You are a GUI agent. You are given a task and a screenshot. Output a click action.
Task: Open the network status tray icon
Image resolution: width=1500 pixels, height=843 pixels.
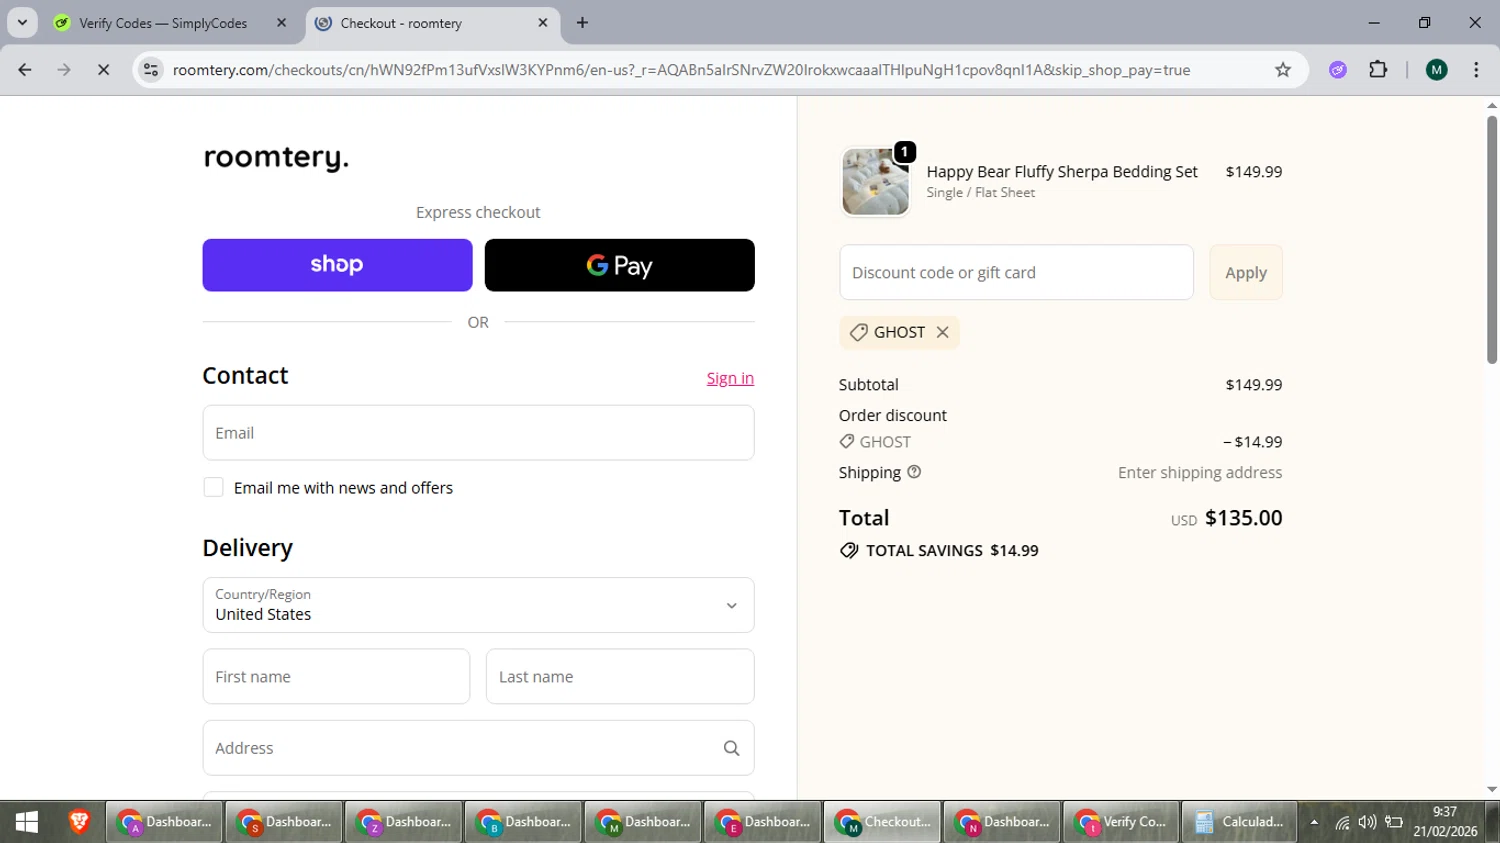(x=1342, y=822)
